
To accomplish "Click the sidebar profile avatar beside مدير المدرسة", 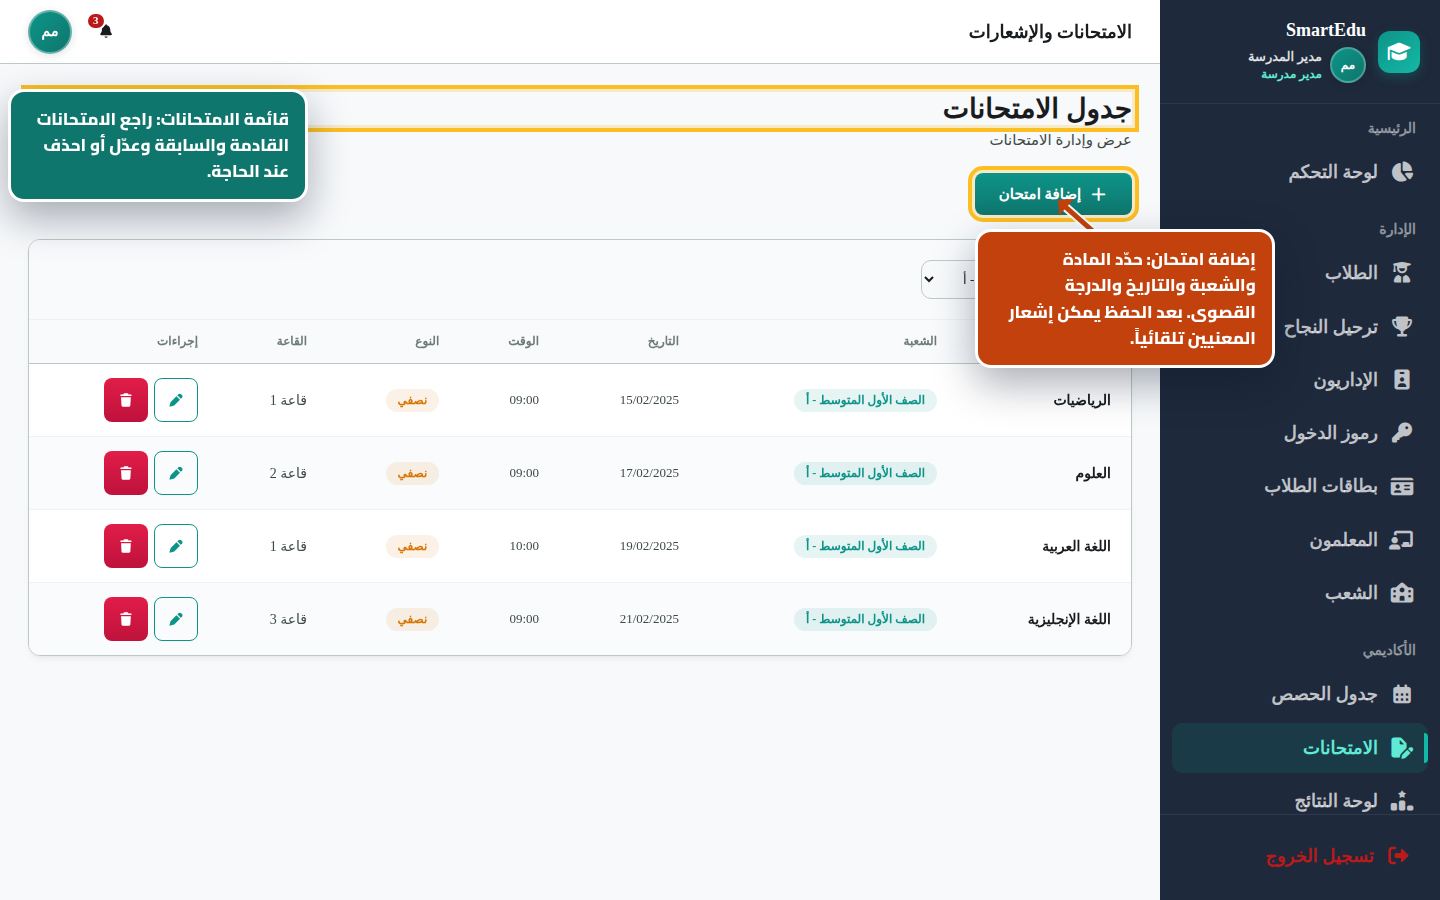I will pos(1348,66).
